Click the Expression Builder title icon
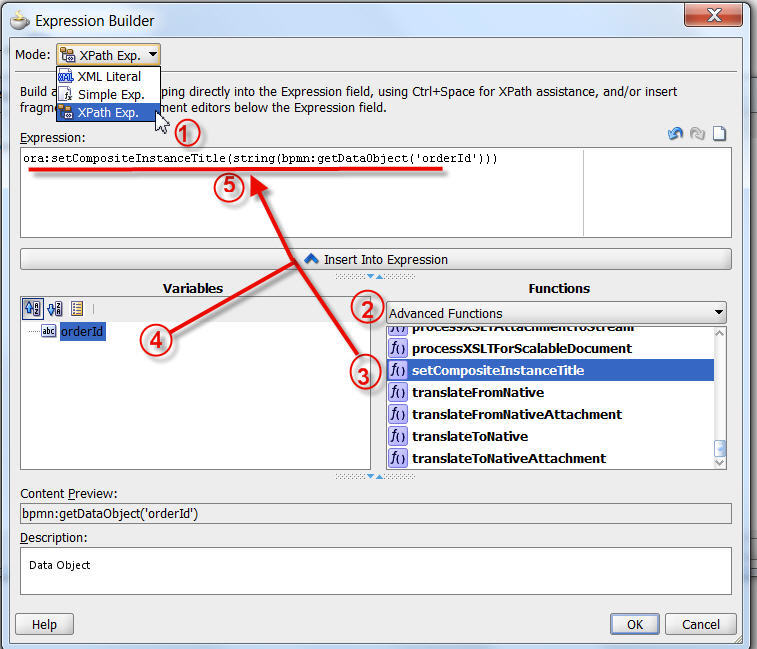The image size is (757, 649). 19,21
